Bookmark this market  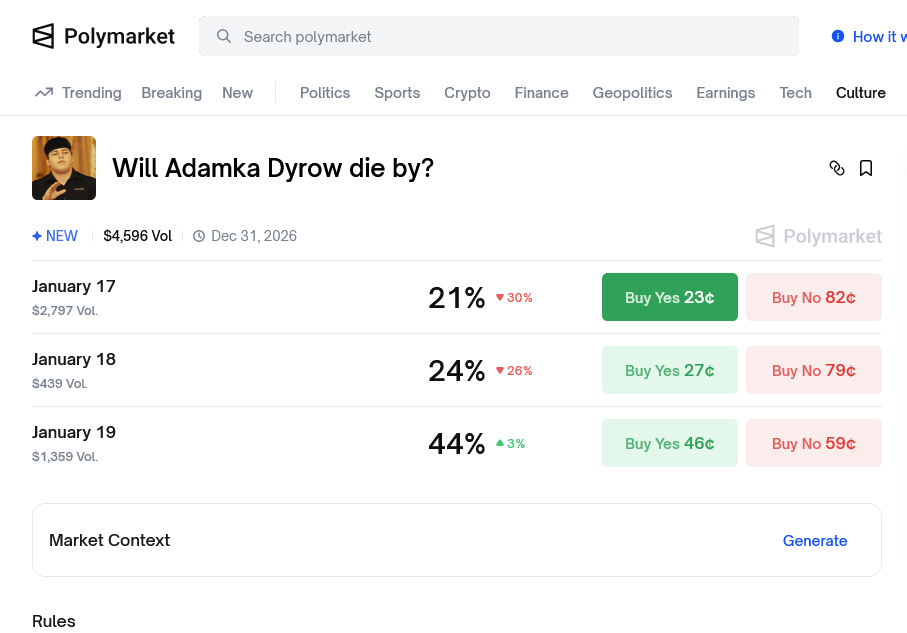866,168
